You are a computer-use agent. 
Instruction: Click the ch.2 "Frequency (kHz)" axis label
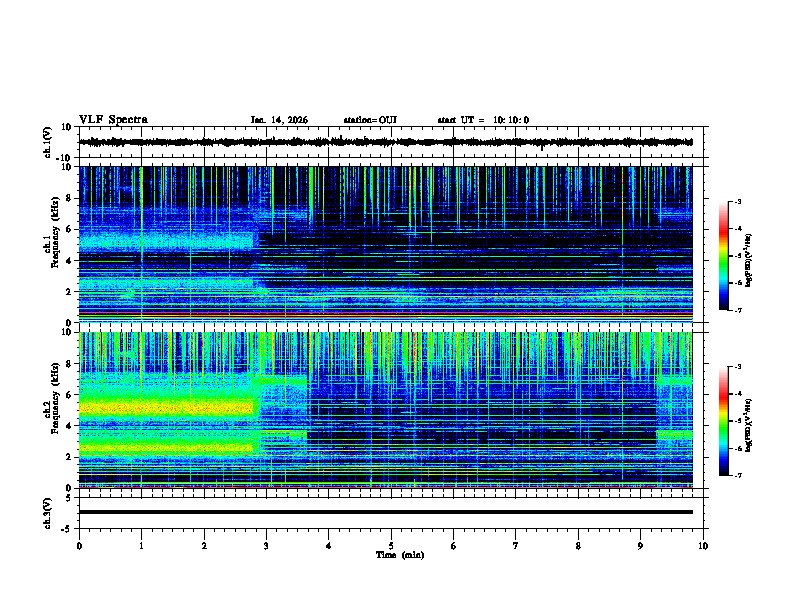coord(56,398)
